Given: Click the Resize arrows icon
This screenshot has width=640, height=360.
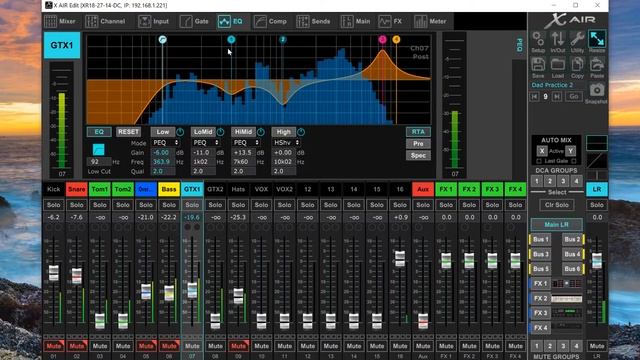Looking at the screenshot, I should 597,39.
